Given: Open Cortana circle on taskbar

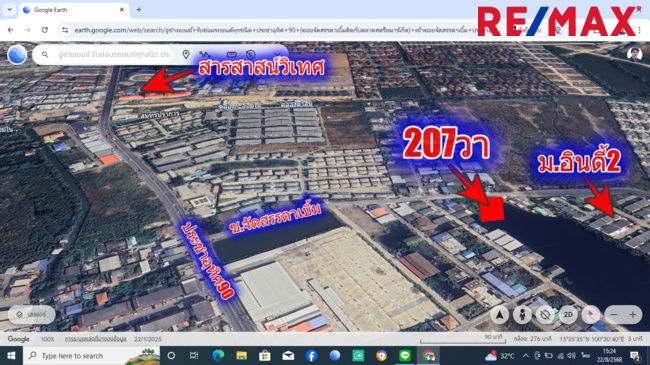Looking at the screenshot, I should point(171,356).
